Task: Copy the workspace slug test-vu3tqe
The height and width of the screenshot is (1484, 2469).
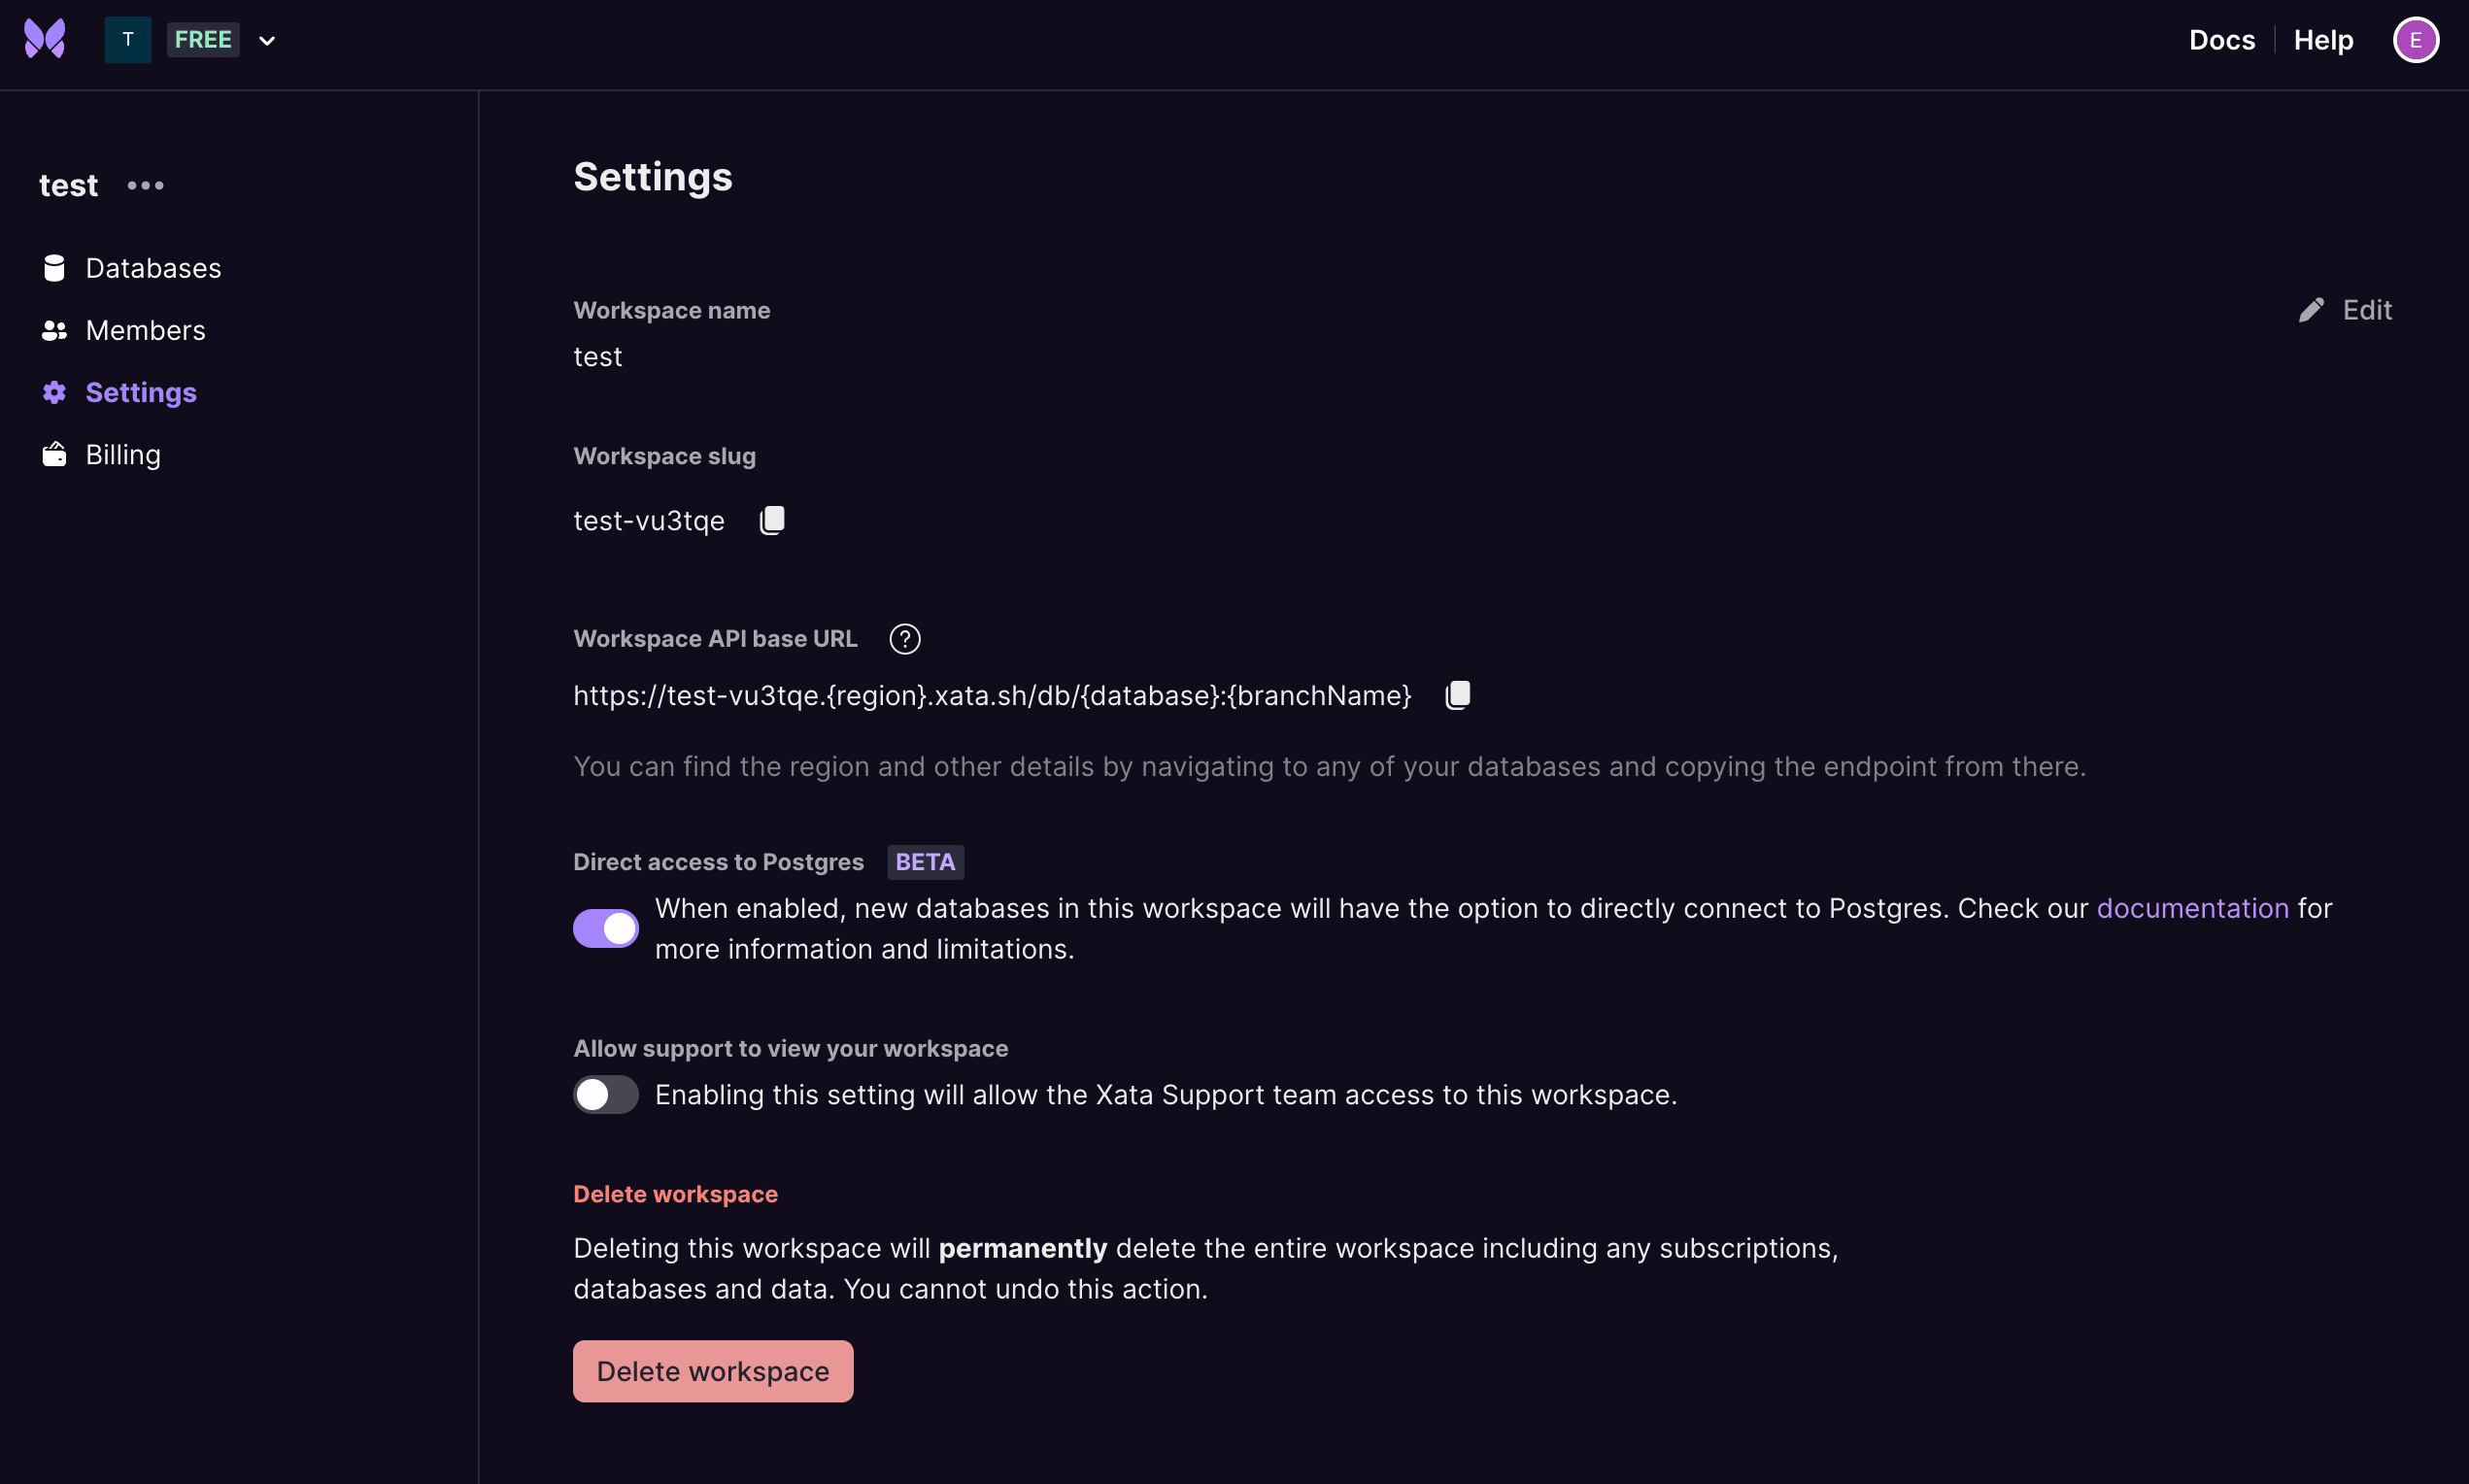Action: (x=772, y=519)
